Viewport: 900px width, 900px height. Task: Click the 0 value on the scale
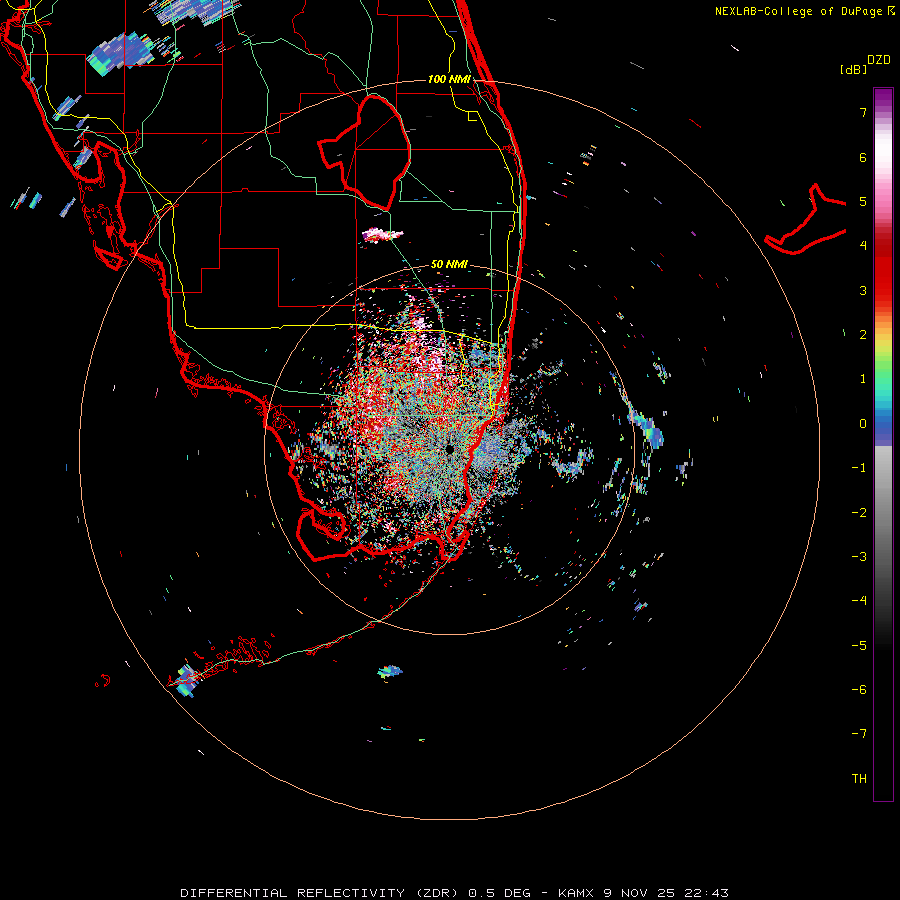pos(863,424)
